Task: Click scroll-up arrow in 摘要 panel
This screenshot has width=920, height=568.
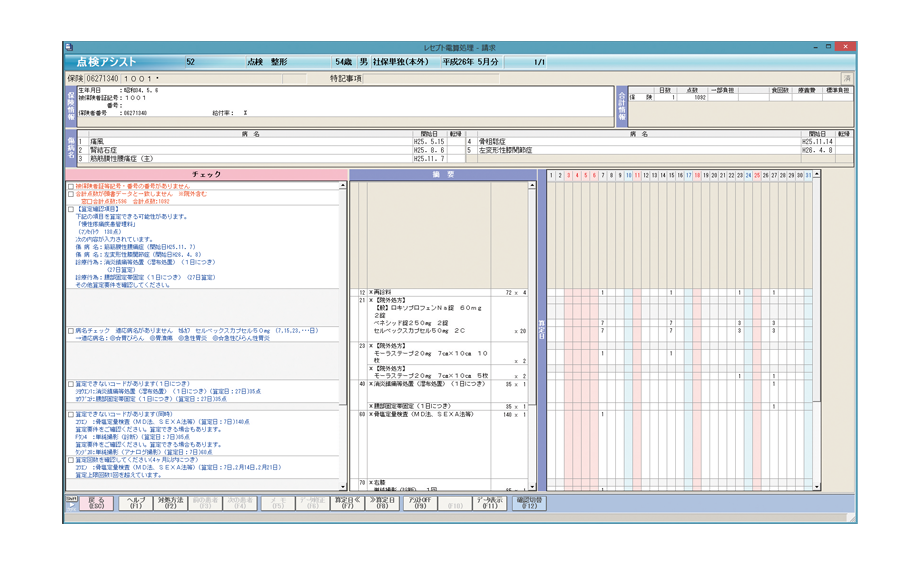Action: (532, 186)
